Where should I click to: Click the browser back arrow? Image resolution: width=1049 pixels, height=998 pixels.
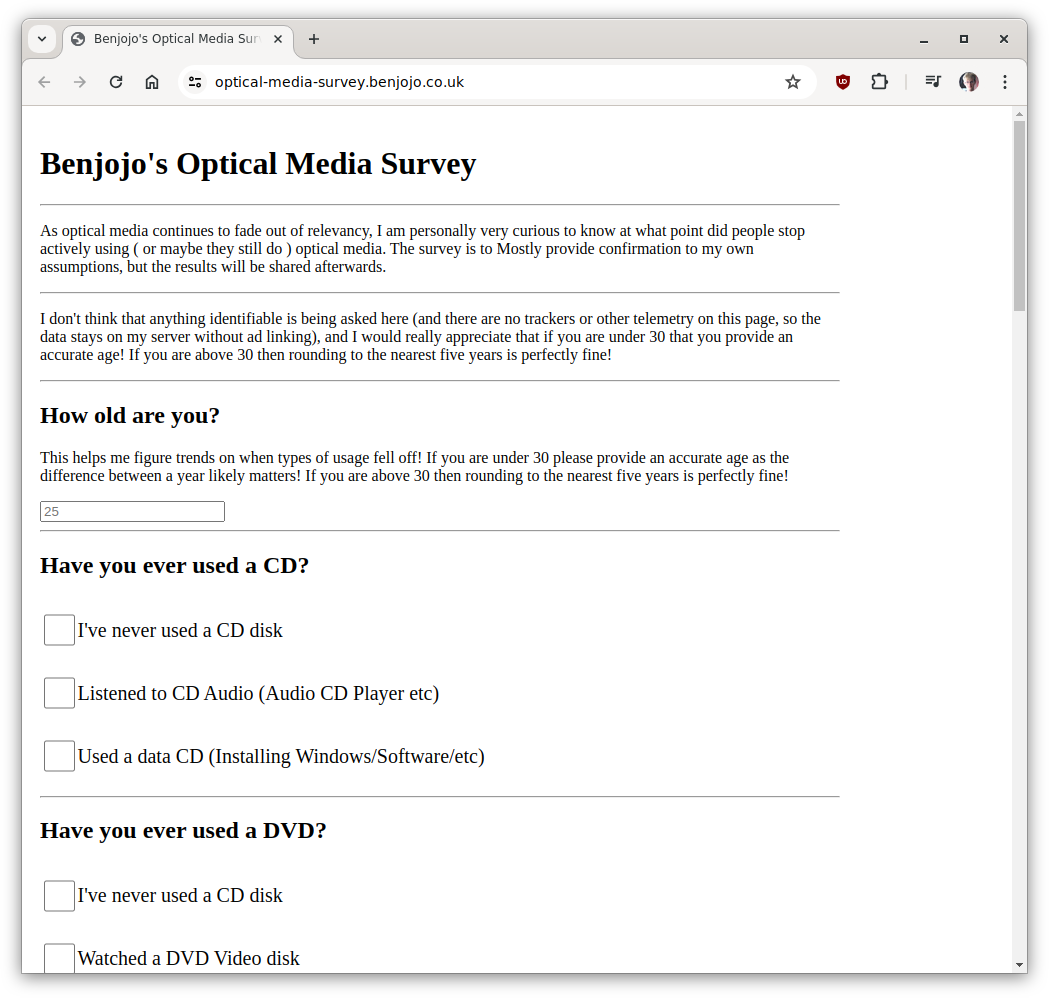[44, 82]
